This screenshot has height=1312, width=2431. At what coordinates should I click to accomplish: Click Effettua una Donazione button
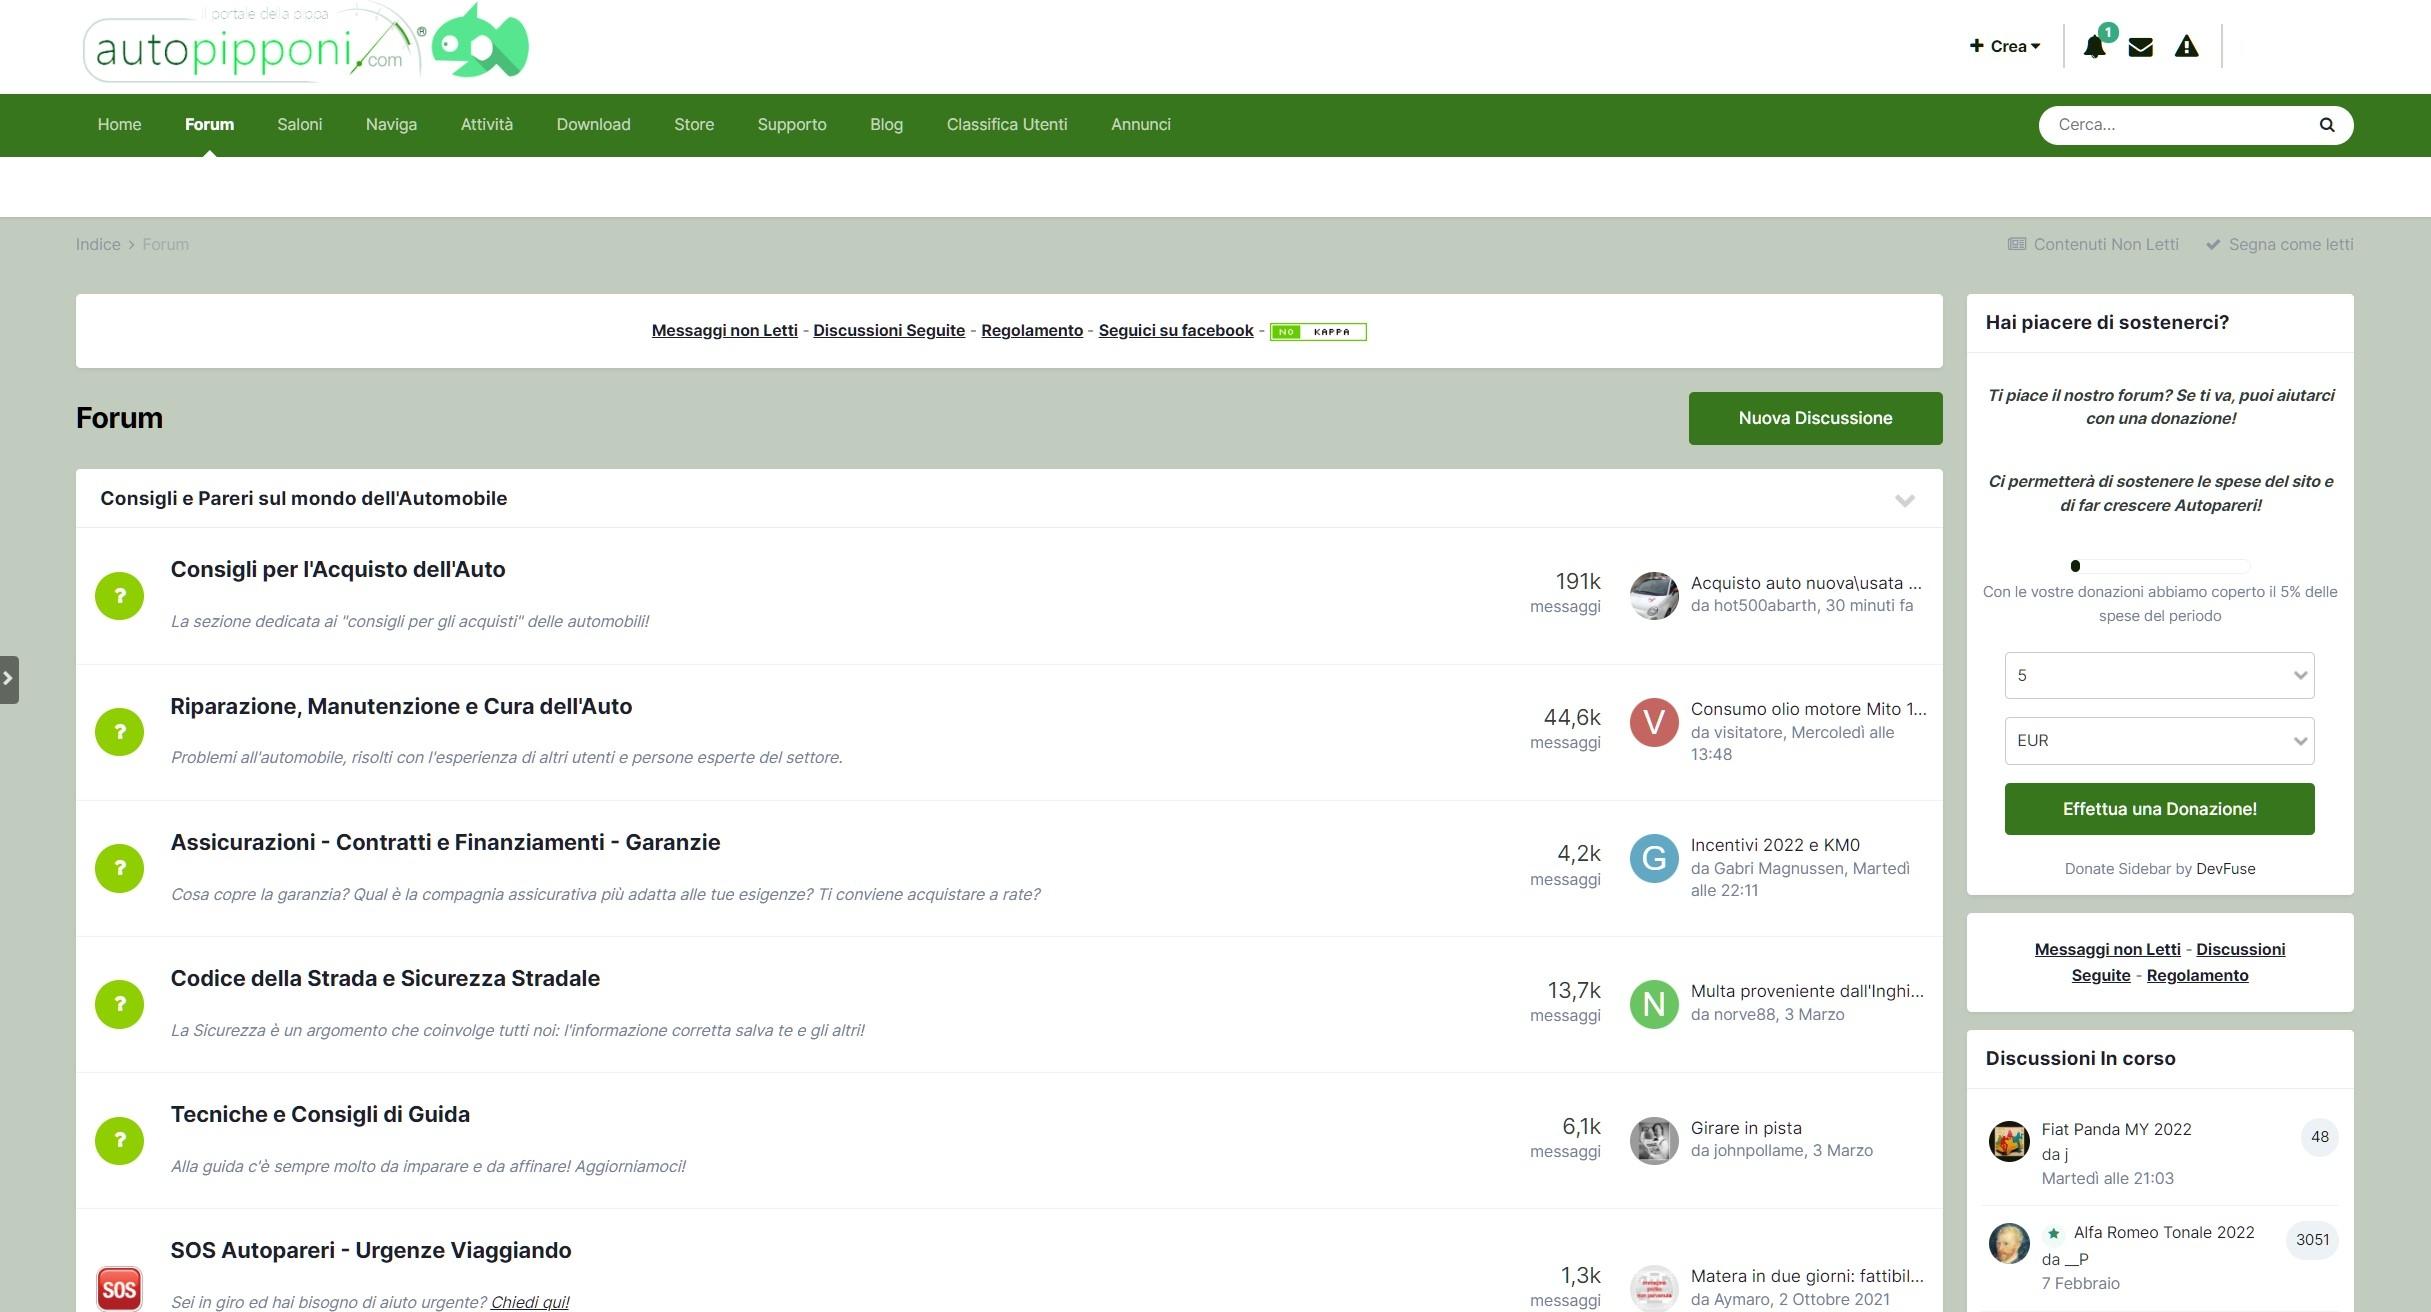coord(2159,809)
